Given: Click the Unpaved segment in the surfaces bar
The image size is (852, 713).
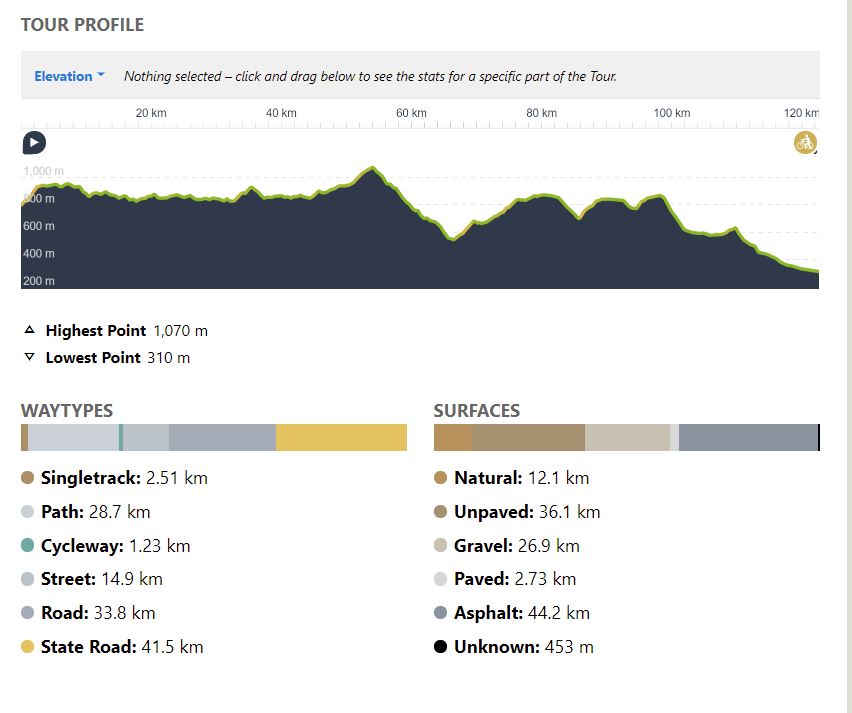Looking at the screenshot, I should click(x=528, y=438).
